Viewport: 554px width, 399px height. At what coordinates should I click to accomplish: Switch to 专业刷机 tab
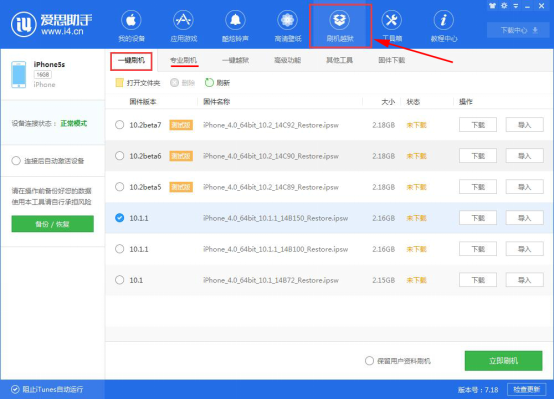click(183, 60)
